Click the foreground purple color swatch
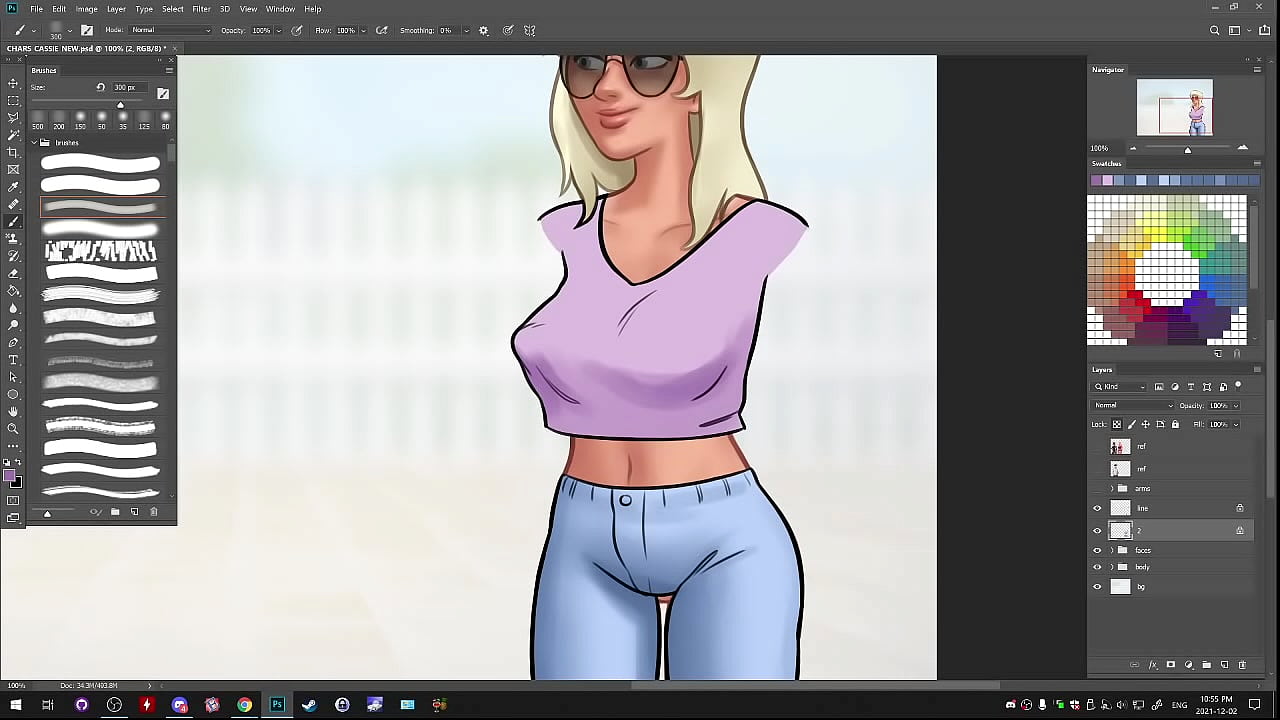Image resolution: width=1280 pixels, height=720 pixels. (x=10, y=475)
